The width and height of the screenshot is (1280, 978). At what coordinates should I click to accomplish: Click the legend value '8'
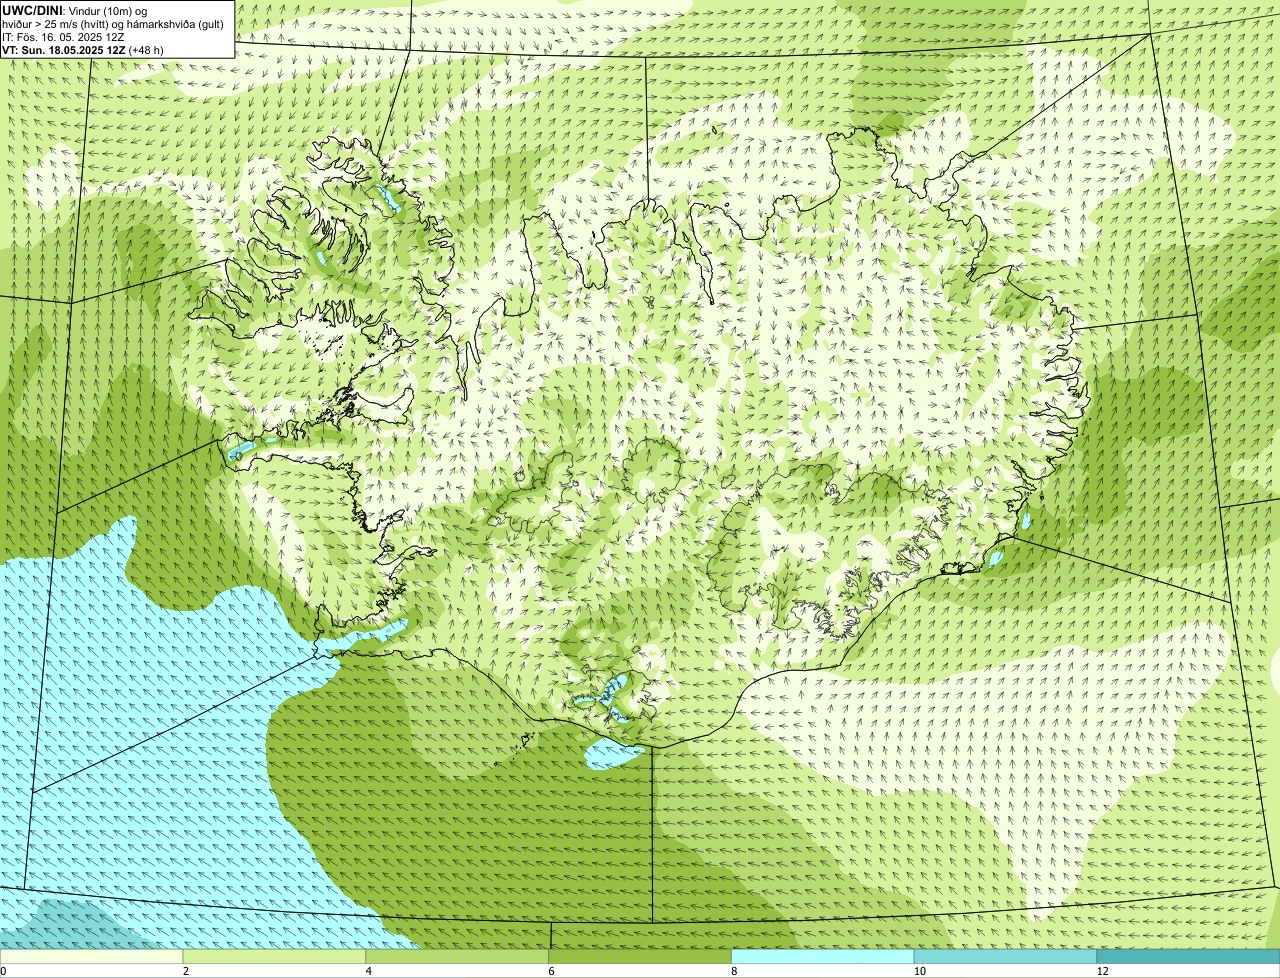[x=735, y=971]
